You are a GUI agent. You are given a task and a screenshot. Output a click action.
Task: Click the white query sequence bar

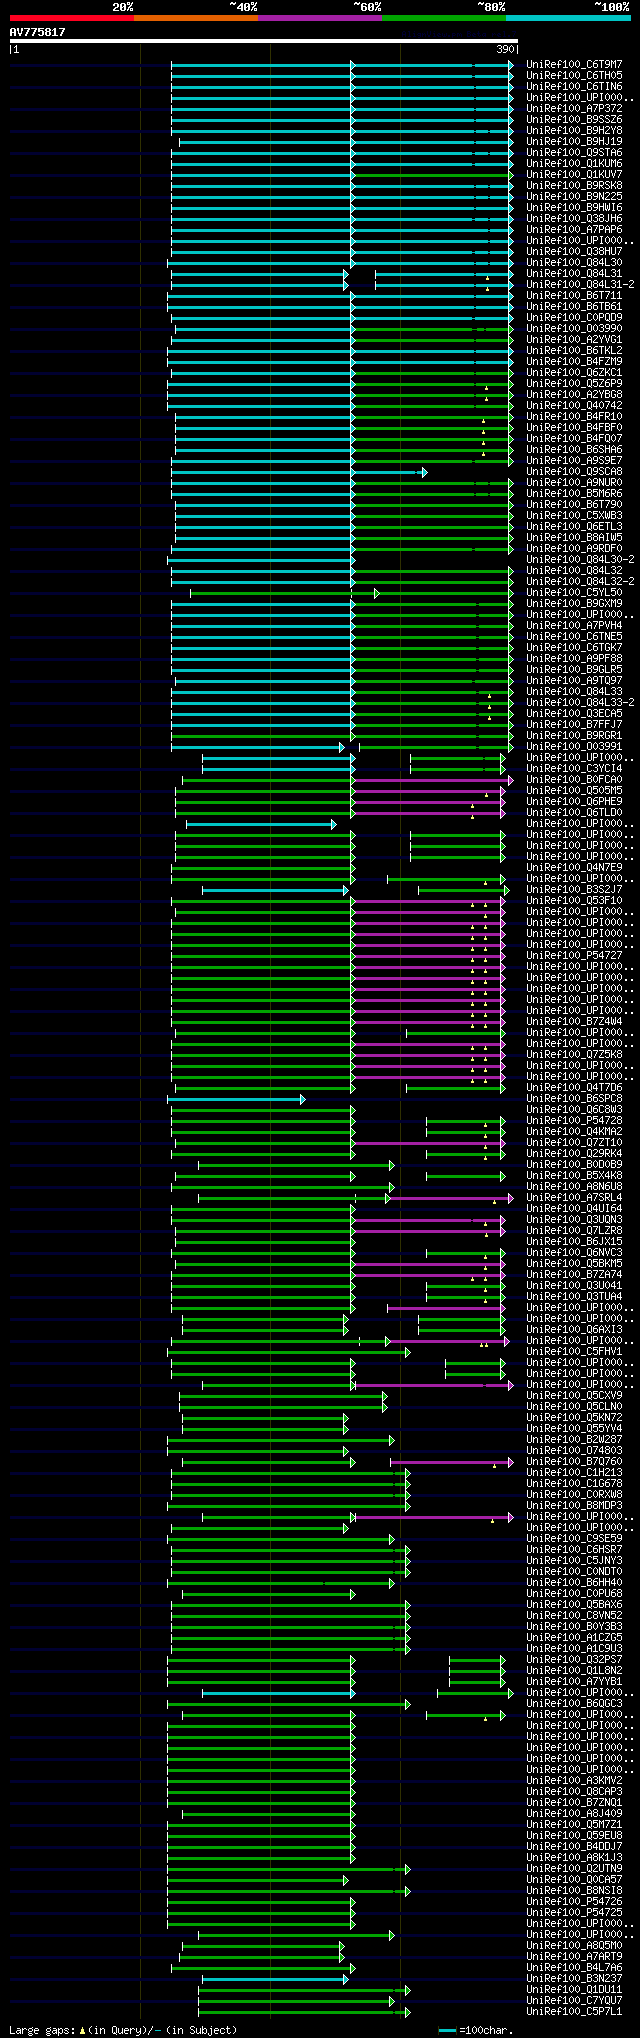tap(264, 41)
